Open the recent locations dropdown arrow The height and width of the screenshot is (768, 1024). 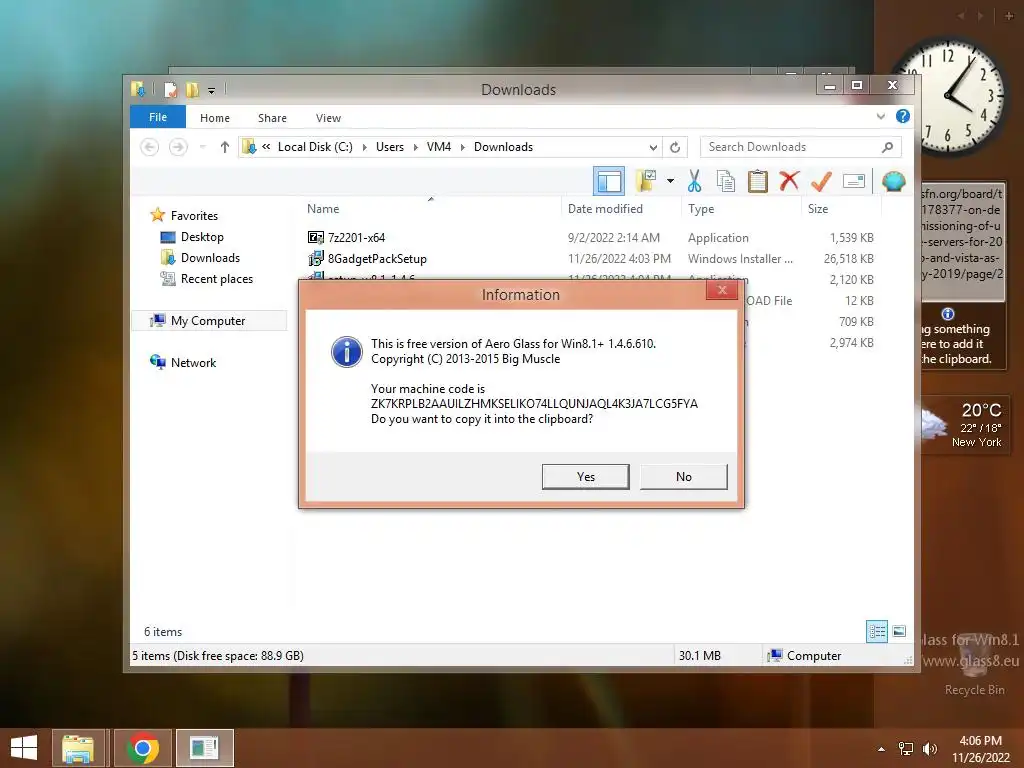click(202, 147)
